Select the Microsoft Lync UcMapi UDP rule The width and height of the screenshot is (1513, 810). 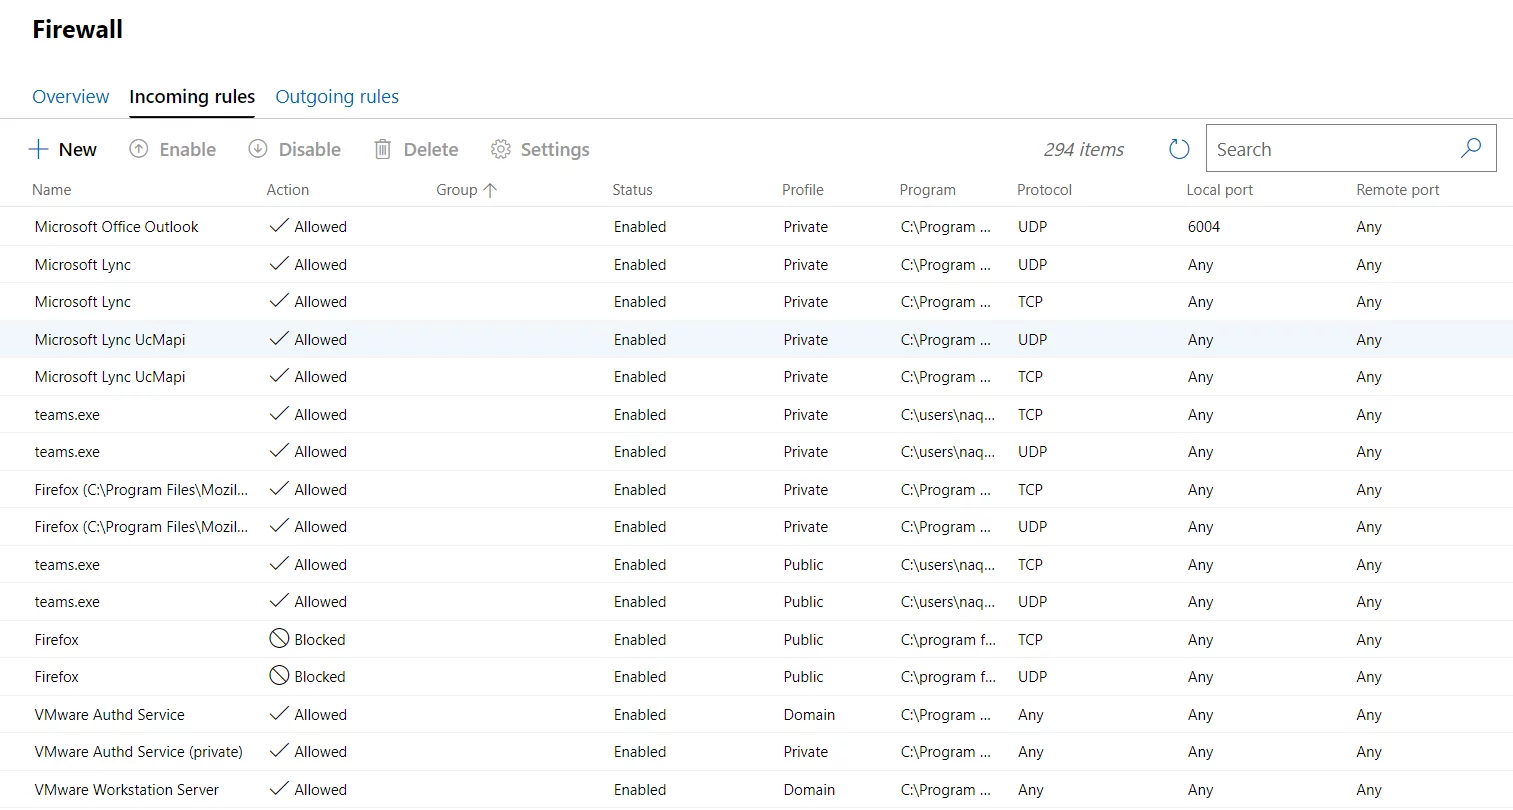pyautogui.click(x=756, y=339)
